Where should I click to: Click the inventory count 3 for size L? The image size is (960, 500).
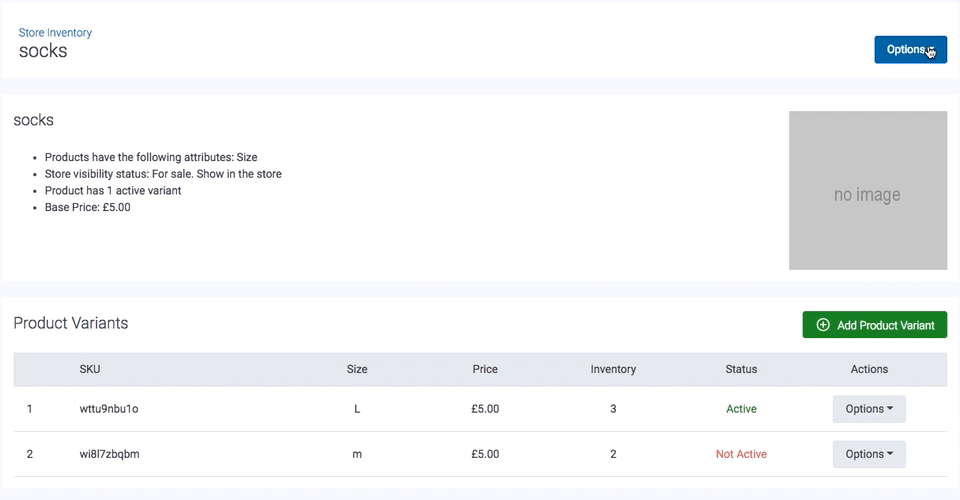(613, 409)
